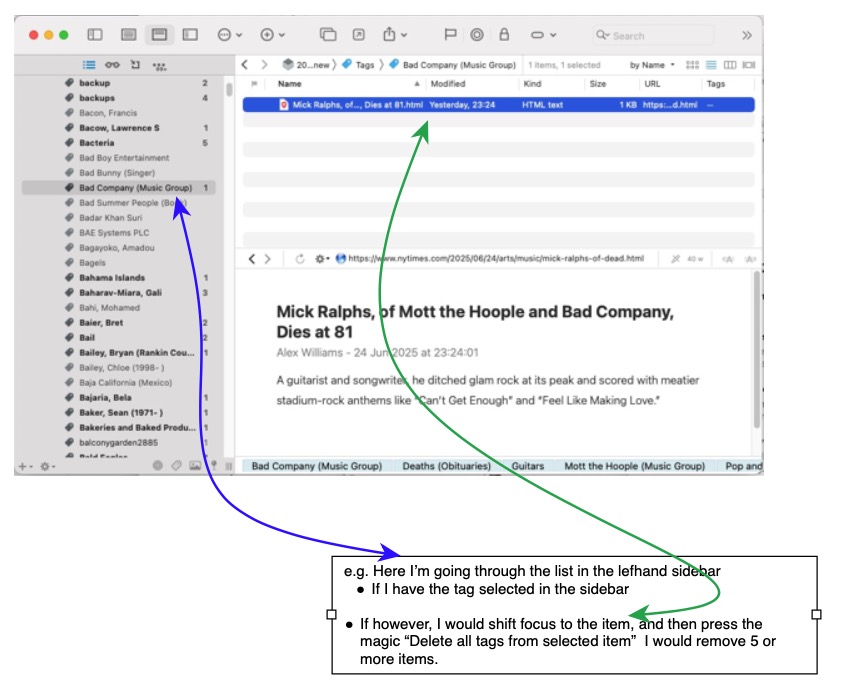Image resolution: width=861 pixels, height=690 pixels.
Task: Go back with the item list back arrow
Action: (245, 65)
